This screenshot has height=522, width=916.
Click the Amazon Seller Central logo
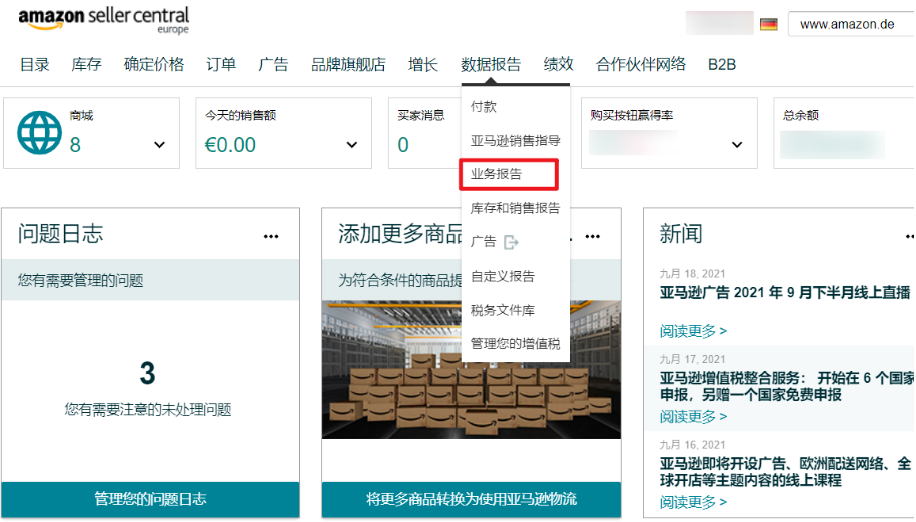tap(104, 20)
